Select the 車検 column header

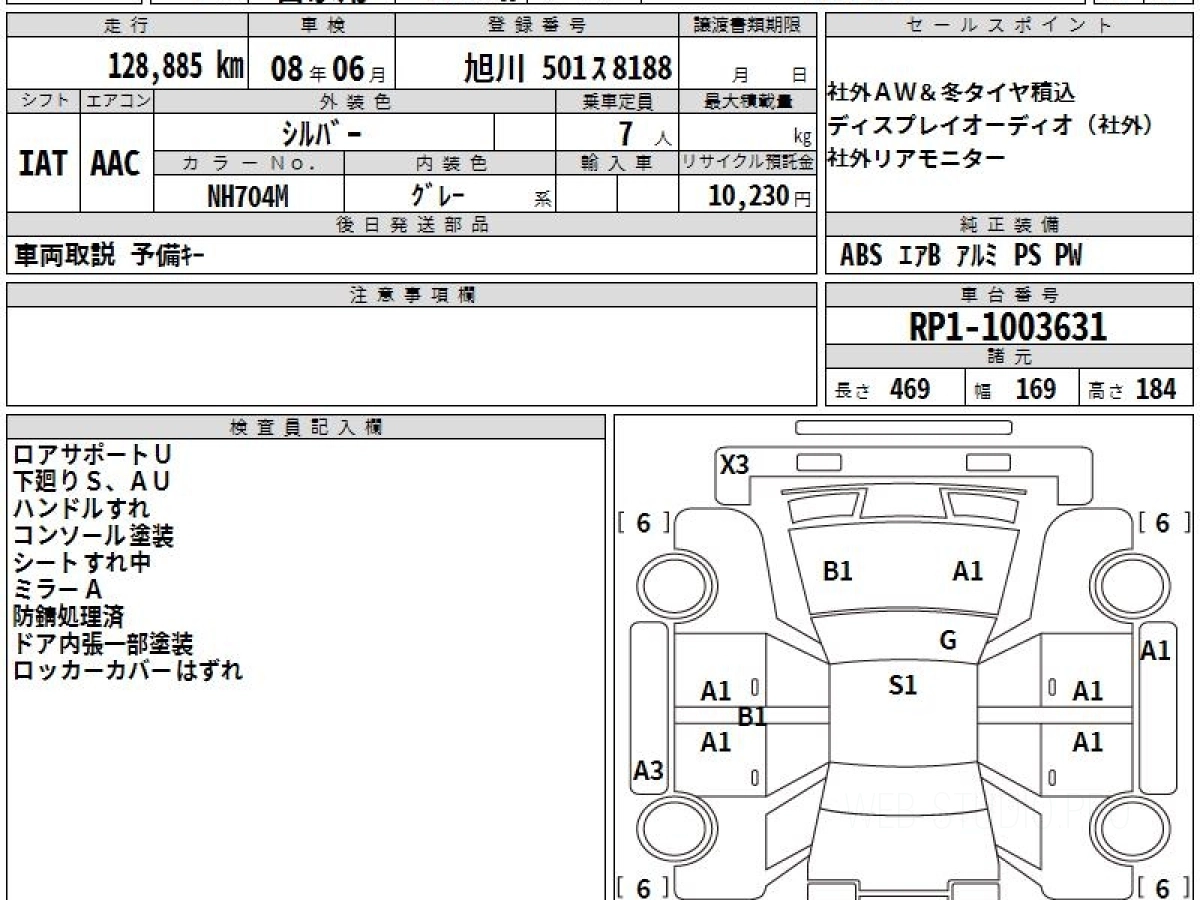coord(321,26)
